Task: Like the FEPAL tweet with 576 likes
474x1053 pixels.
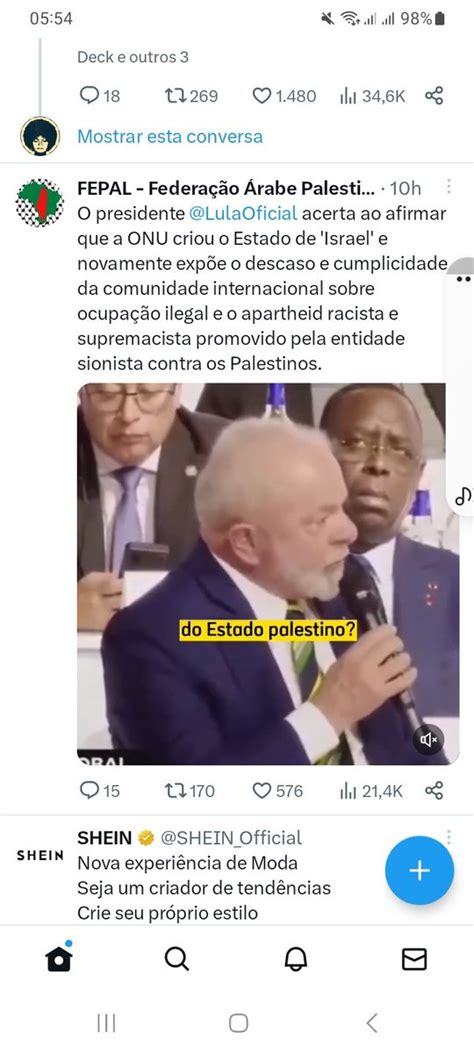Action: pos(277,790)
